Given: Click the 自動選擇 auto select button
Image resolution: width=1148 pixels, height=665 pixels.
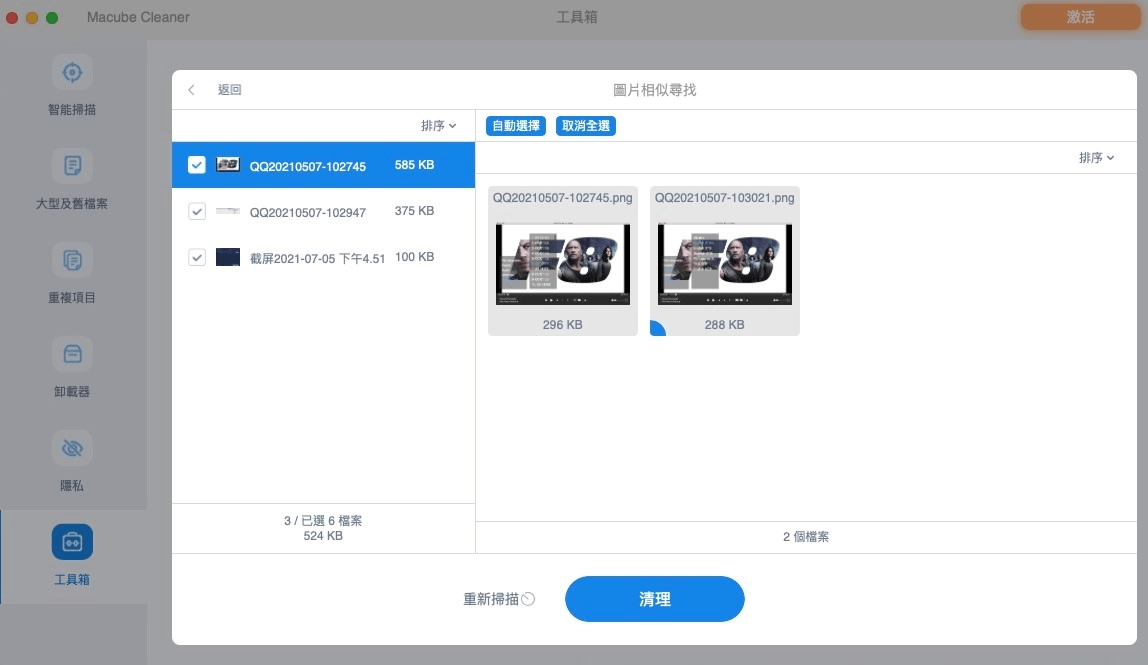Looking at the screenshot, I should pos(515,126).
